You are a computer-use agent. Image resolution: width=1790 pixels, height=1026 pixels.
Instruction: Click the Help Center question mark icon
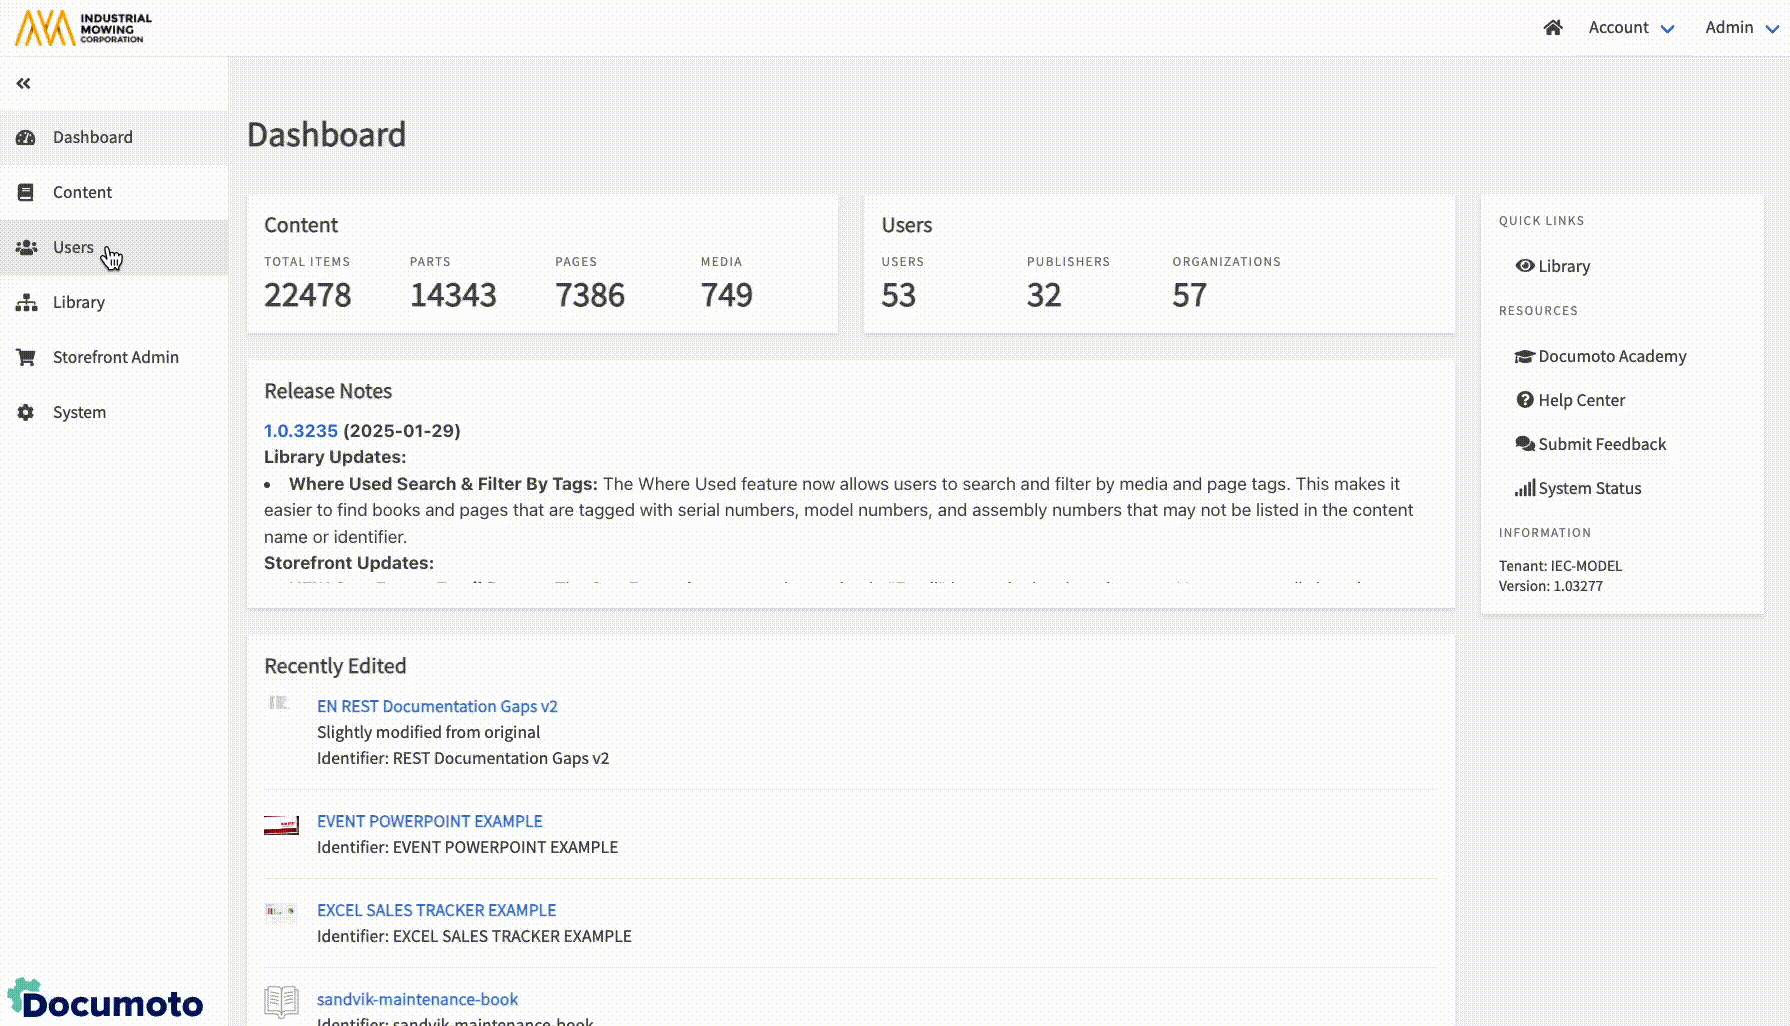(x=1524, y=400)
